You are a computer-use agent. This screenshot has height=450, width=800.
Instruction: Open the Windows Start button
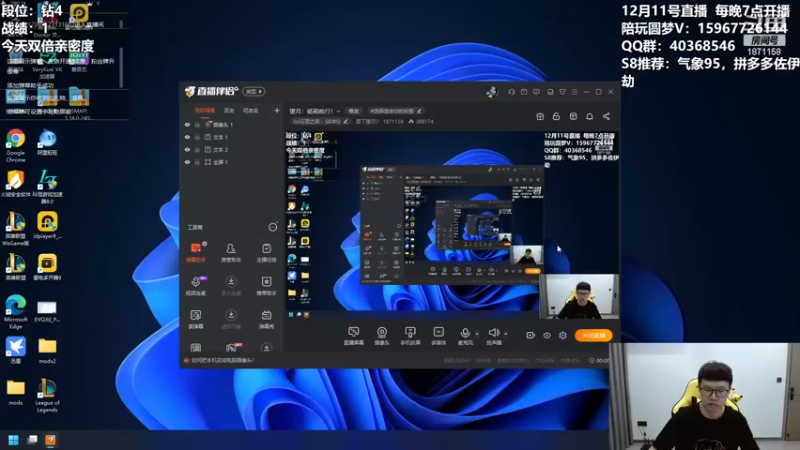tap(13, 440)
